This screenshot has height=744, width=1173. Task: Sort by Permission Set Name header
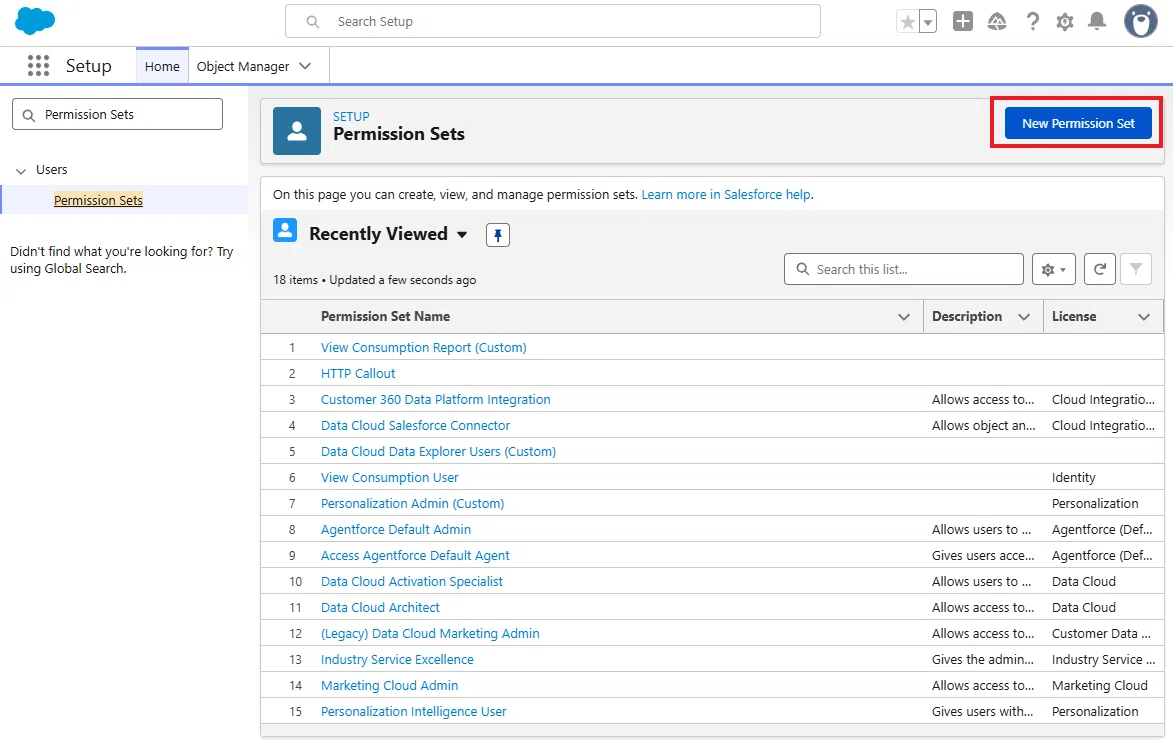pyautogui.click(x=385, y=317)
